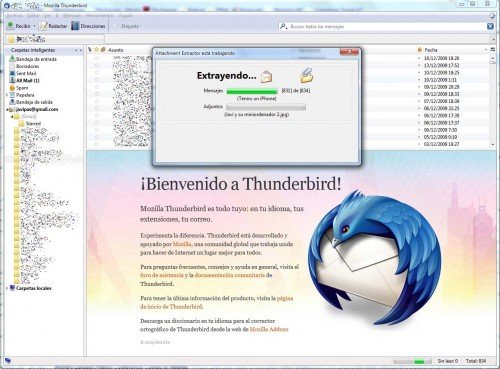
Task: Star the message dated 10/12/2009 1:11
Action: pyautogui.click(x=97, y=80)
